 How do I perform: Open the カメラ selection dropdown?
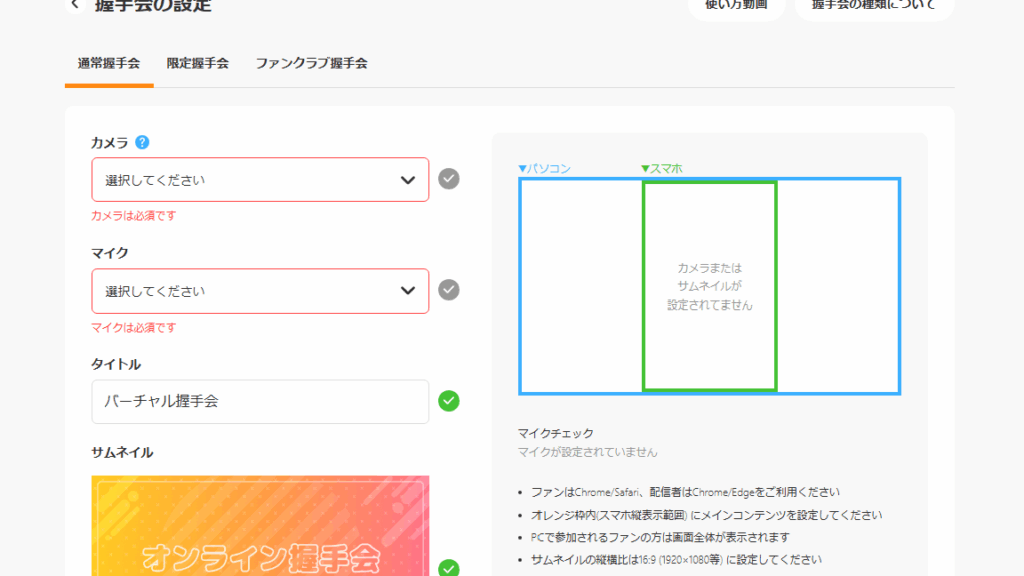250,180
